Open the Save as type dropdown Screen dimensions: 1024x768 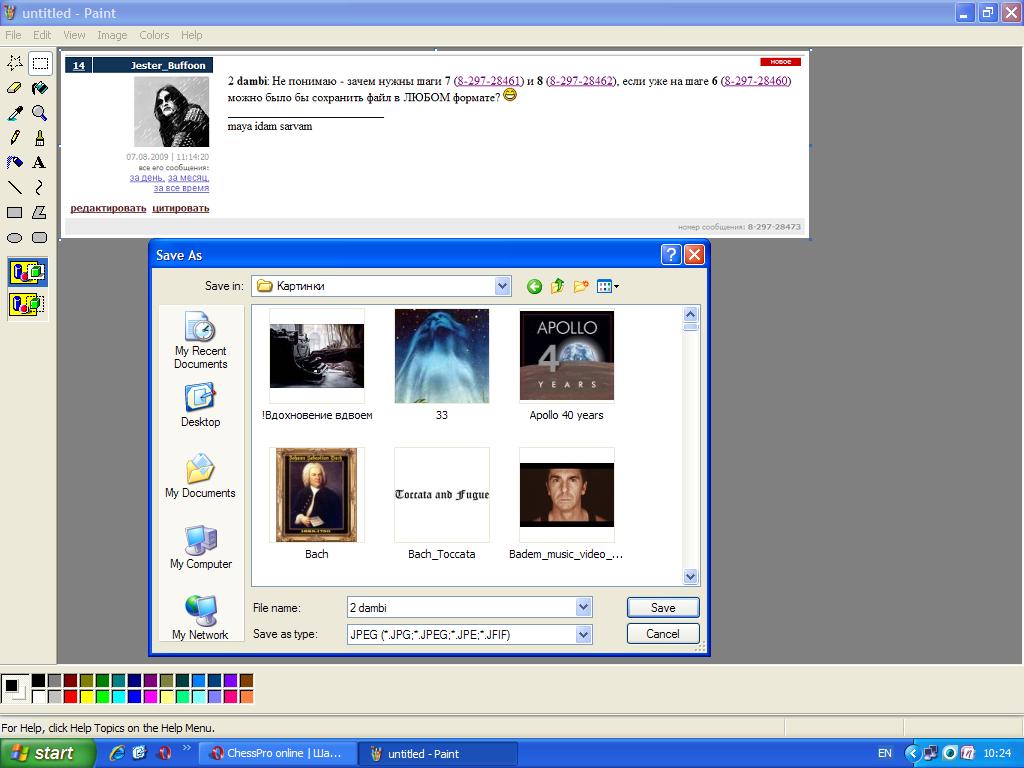pos(583,634)
